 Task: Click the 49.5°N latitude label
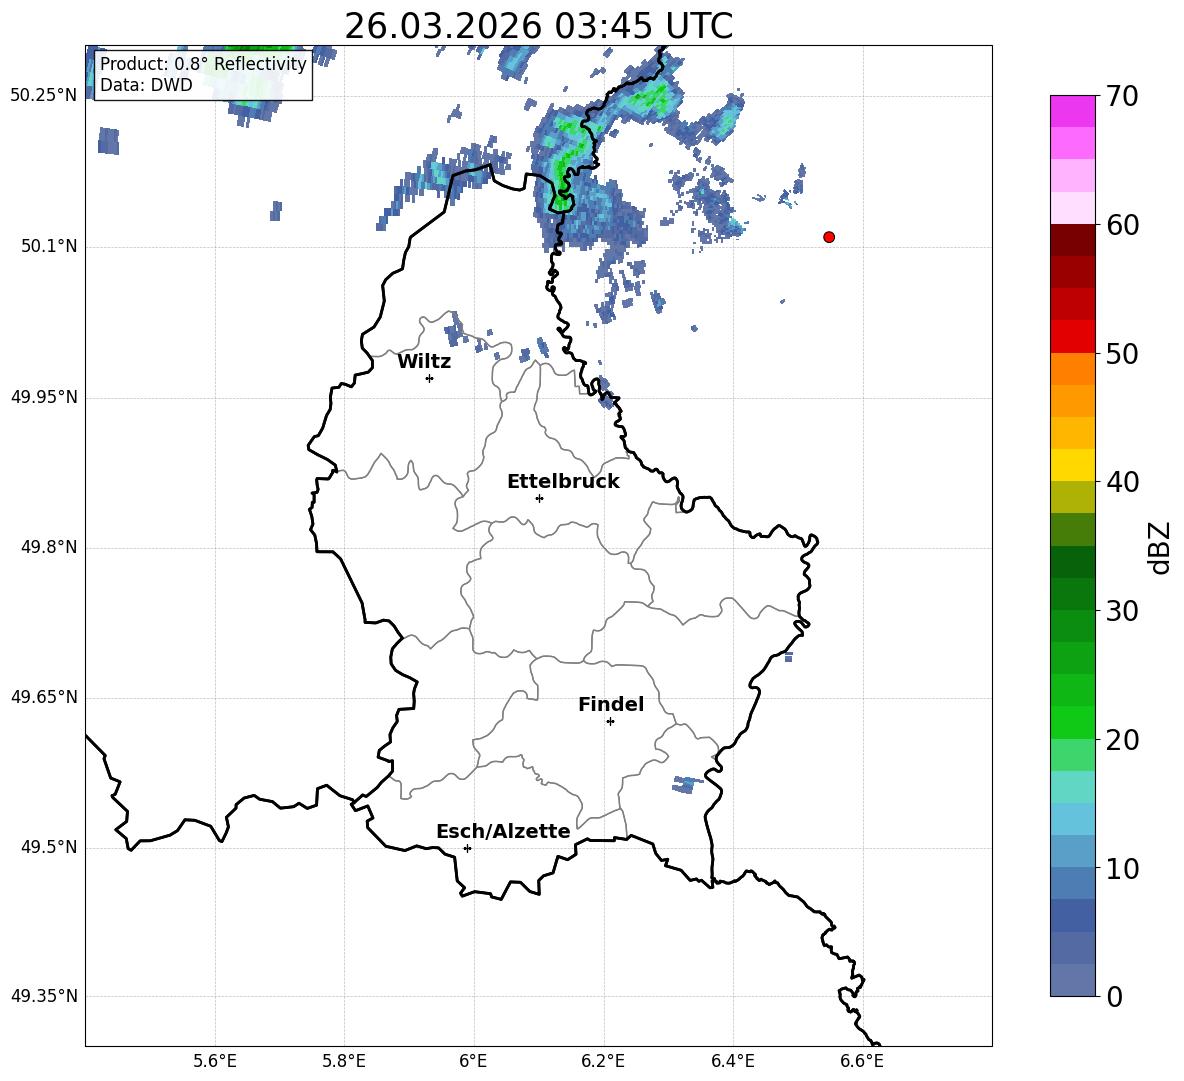pos(49,848)
